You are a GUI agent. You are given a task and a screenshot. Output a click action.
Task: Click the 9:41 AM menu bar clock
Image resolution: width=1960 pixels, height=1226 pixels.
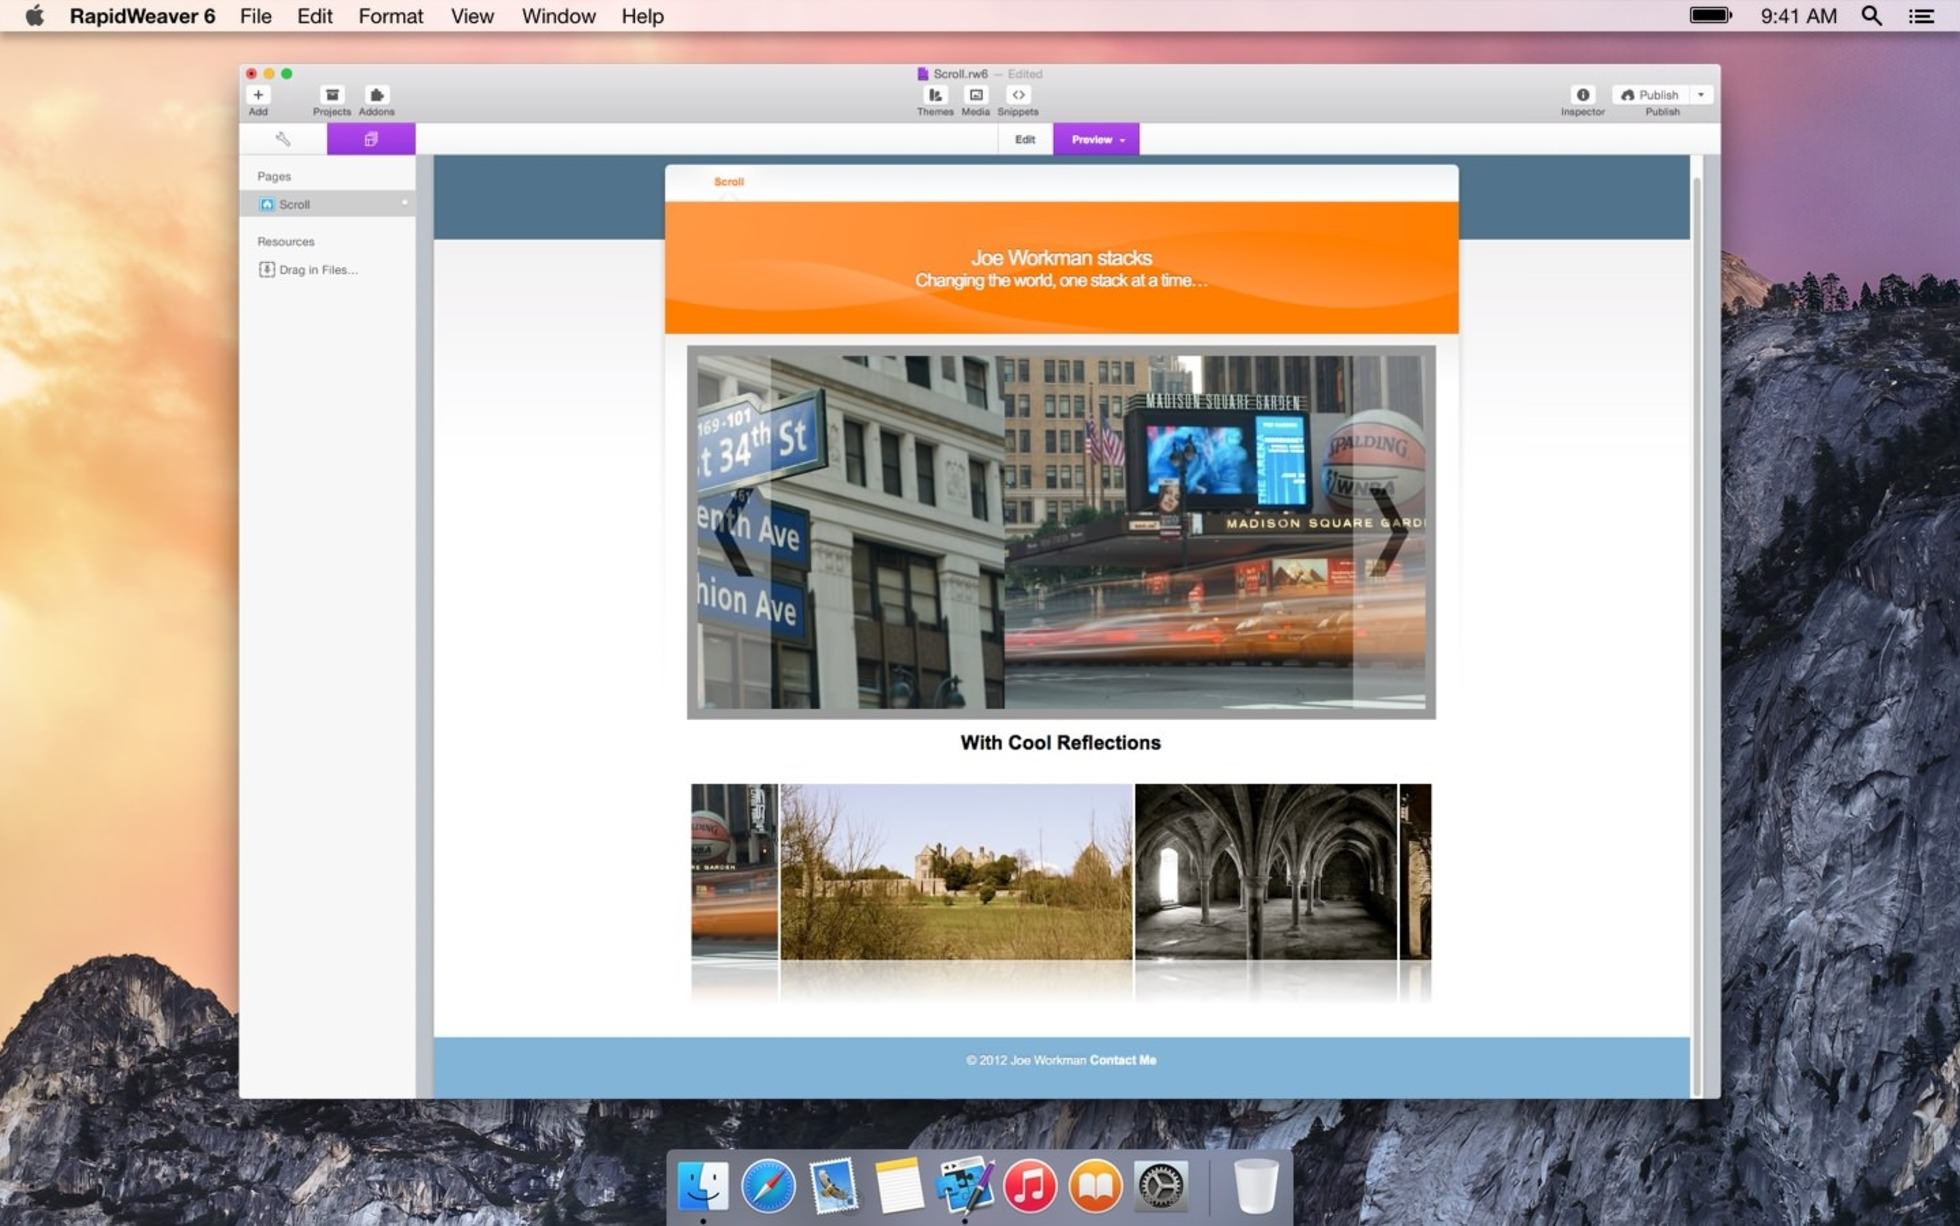1799,16
